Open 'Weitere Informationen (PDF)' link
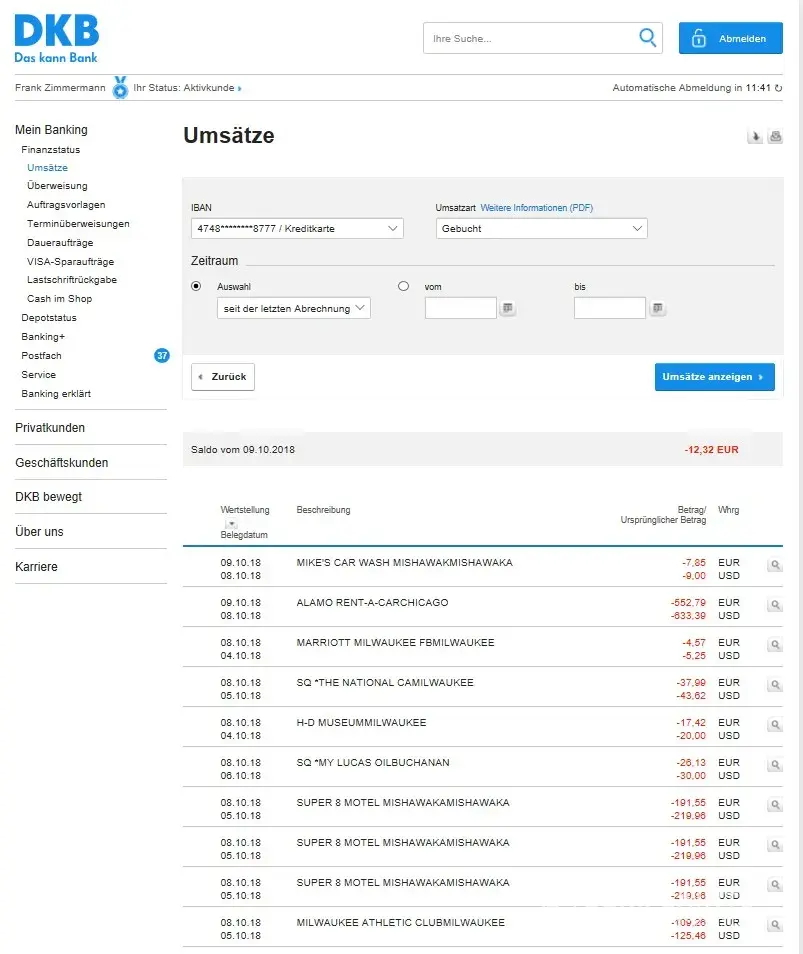Viewport: 803px width, 954px height. click(536, 208)
